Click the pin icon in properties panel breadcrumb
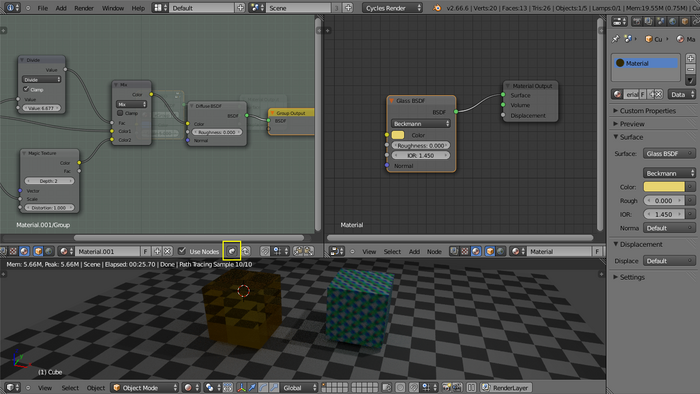Viewport: 700px width, 394px height. (x=616, y=39)
